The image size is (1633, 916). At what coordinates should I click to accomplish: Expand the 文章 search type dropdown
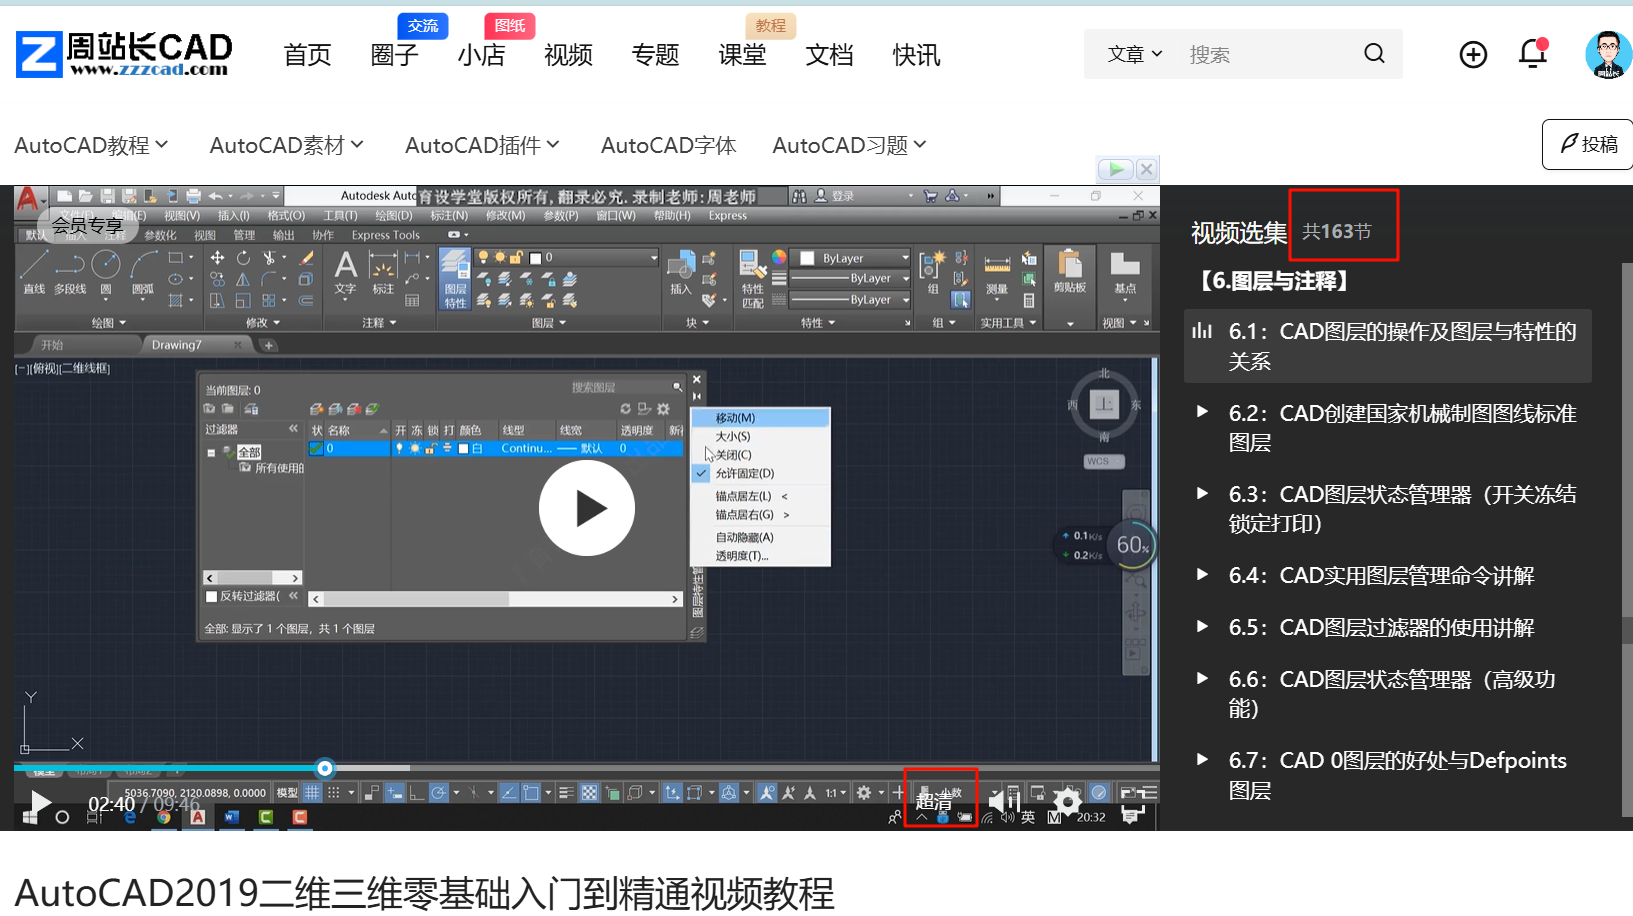(1134, 54)
